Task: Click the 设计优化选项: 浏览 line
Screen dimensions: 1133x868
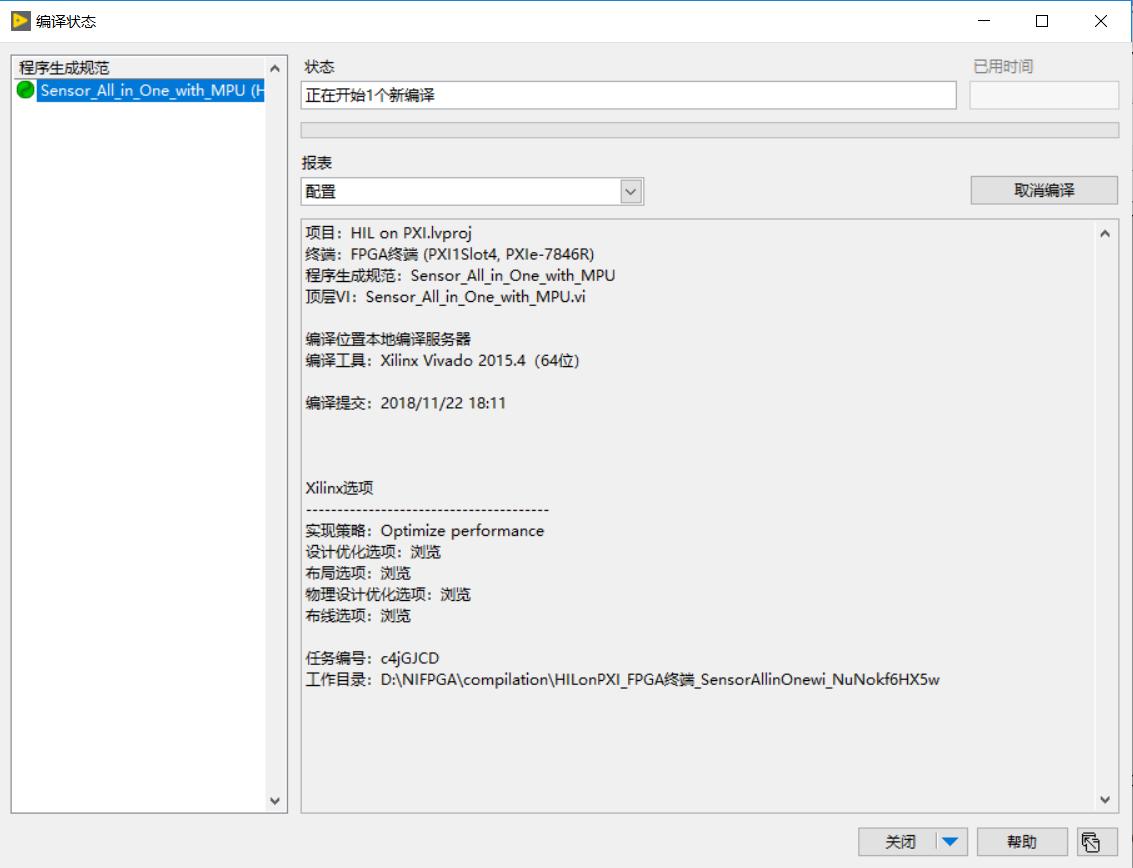Action: tap(373, 552)
